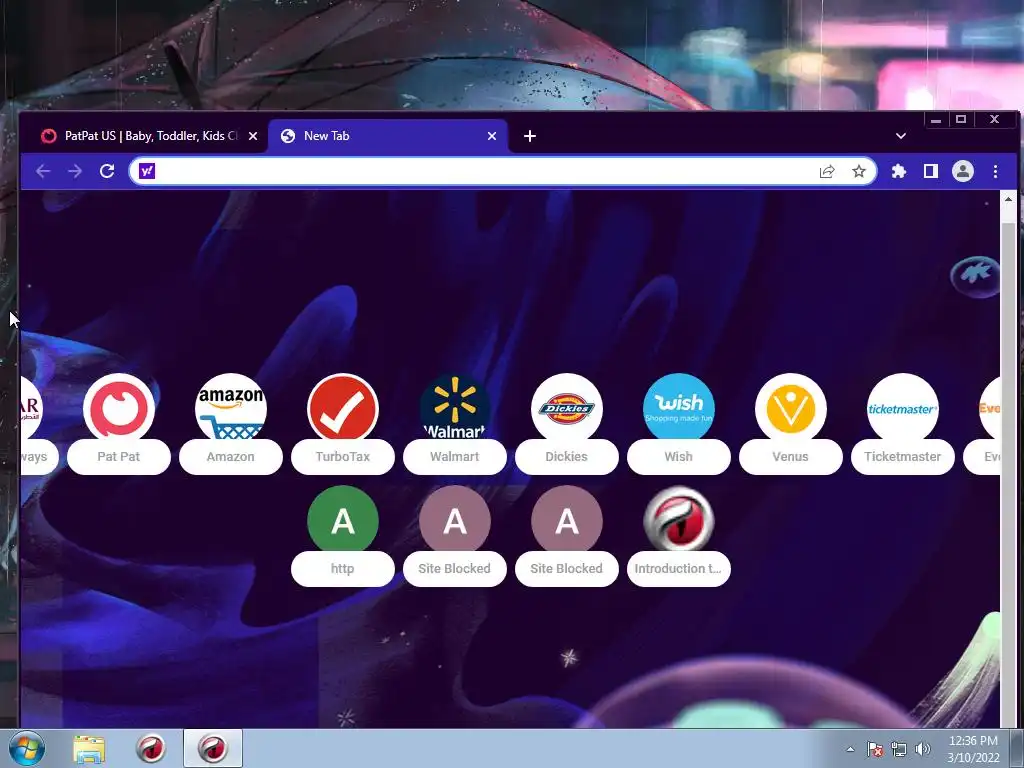Share this page via the share icon
Screen dimensions: 1024x768
(827, 171)
